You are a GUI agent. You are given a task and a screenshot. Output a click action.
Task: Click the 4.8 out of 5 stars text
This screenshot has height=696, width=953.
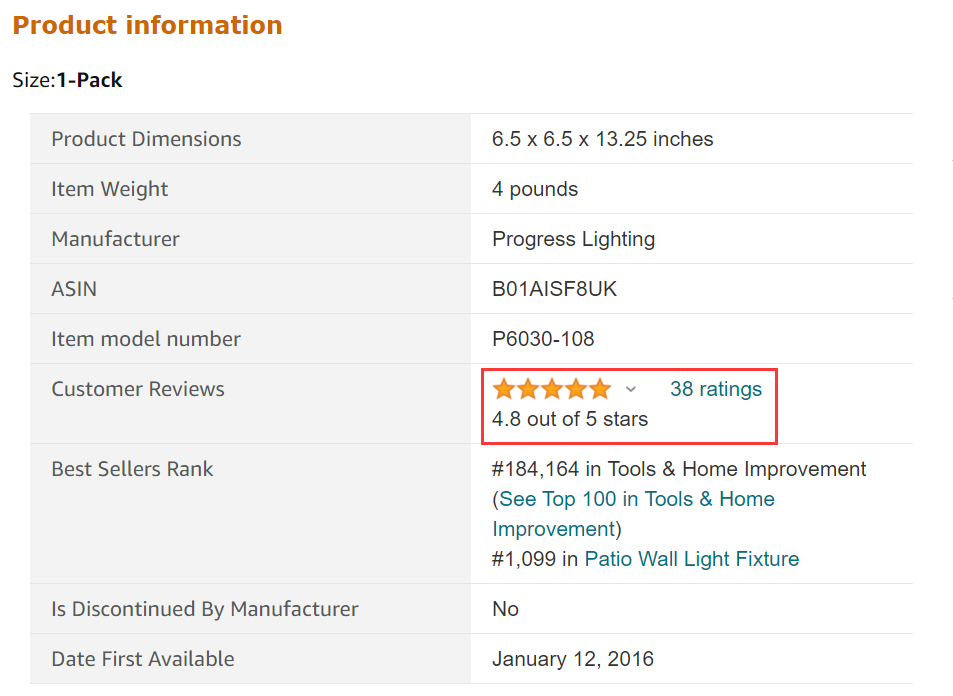(570, 419)
